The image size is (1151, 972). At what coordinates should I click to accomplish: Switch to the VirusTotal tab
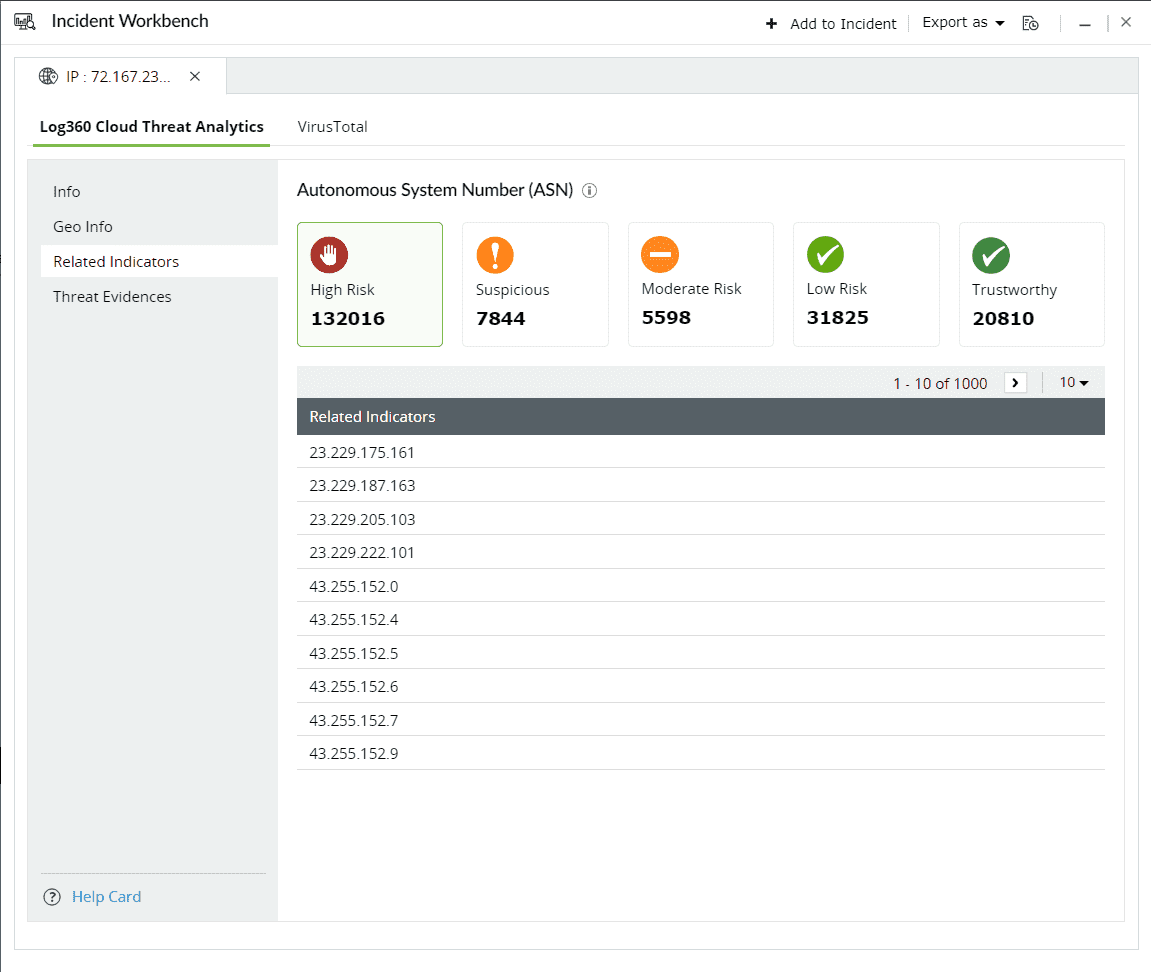[332, 127]
